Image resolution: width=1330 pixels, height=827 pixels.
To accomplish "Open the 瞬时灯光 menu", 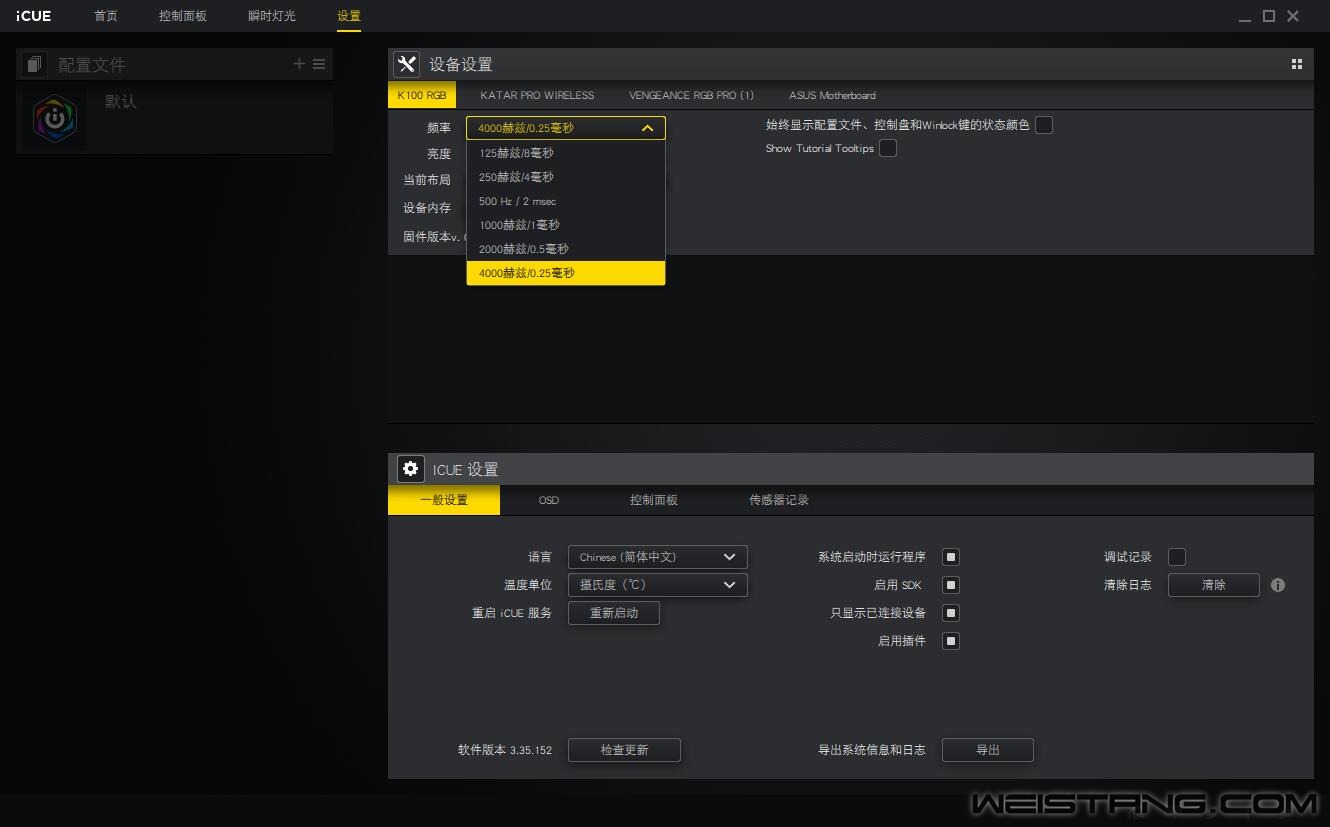I will (x=272, y=16).
